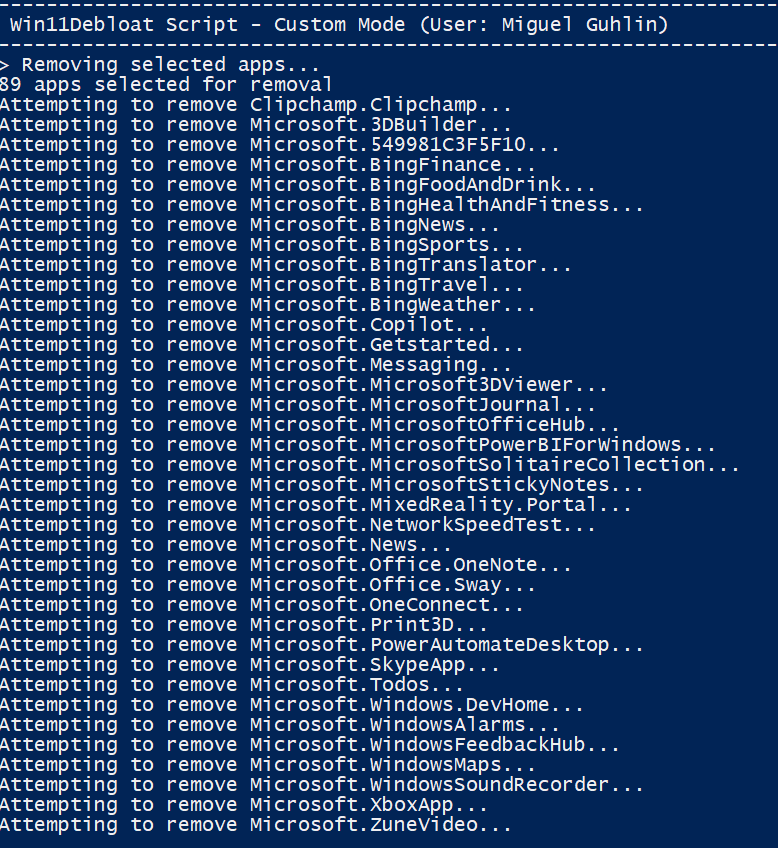Click the Microsoft.Windows.DevHome entry
778x848 pixels.
tap(292, 705)
